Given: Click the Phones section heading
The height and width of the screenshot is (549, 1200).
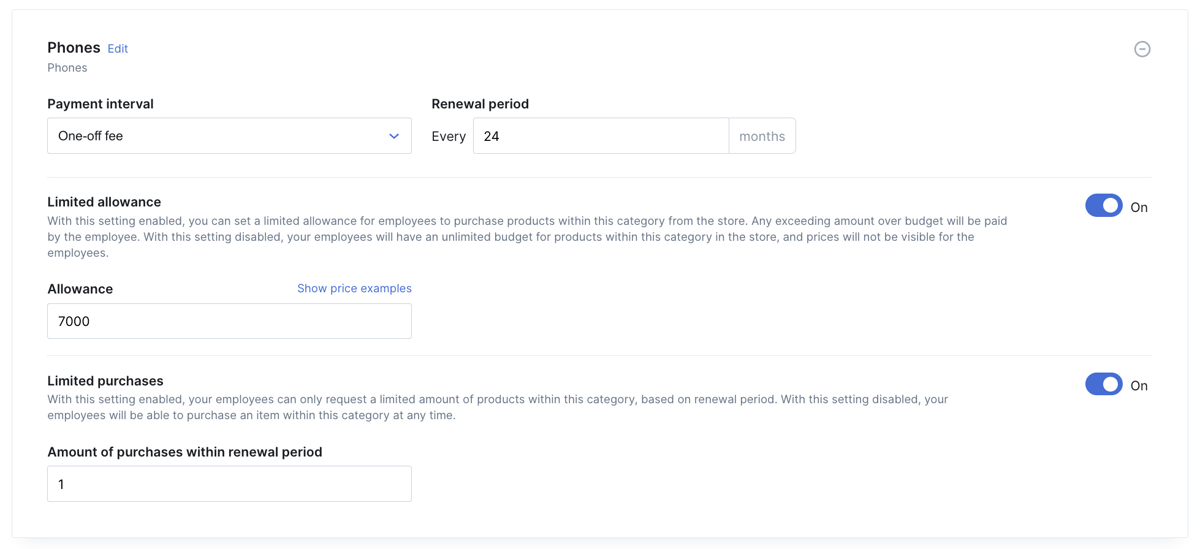Looking at the screenshot, I should coord(74,47).
